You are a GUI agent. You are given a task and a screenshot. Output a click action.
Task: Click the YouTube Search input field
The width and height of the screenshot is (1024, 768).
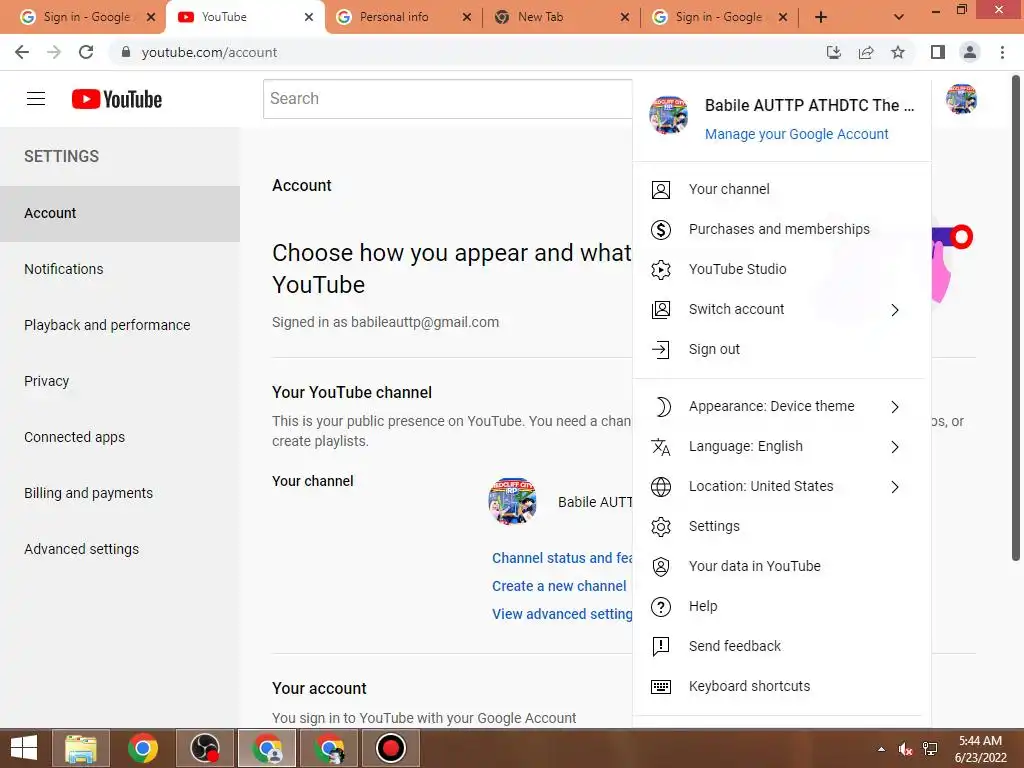click(x=448, y=99)
